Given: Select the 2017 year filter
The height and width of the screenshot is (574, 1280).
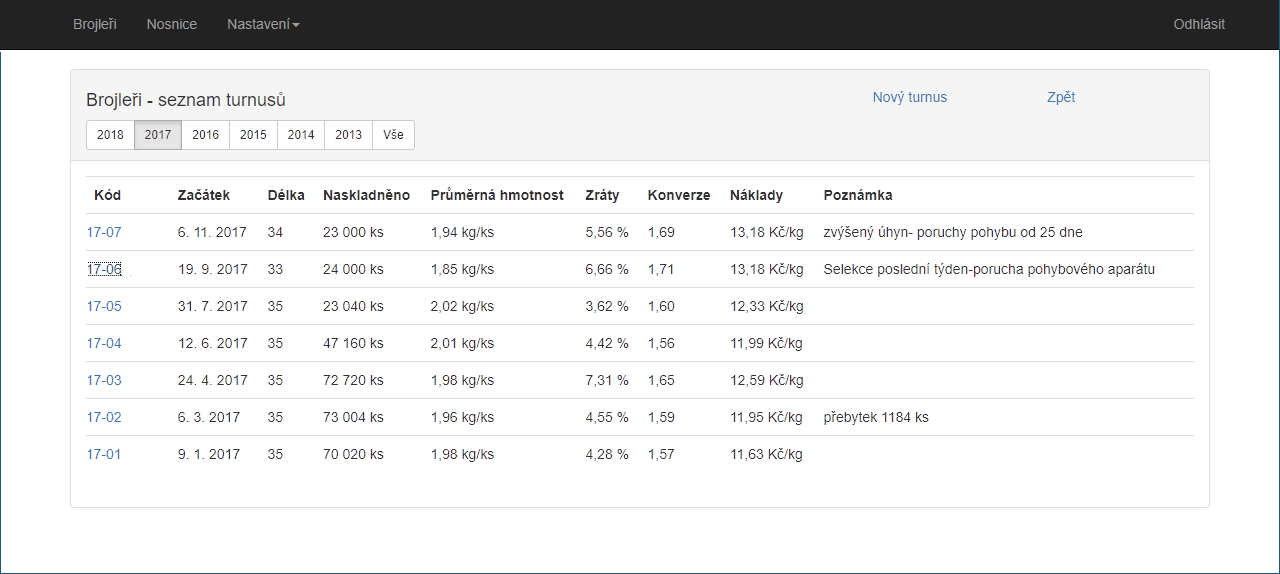Looking at the screenshot, I should [x=158, y=135].
